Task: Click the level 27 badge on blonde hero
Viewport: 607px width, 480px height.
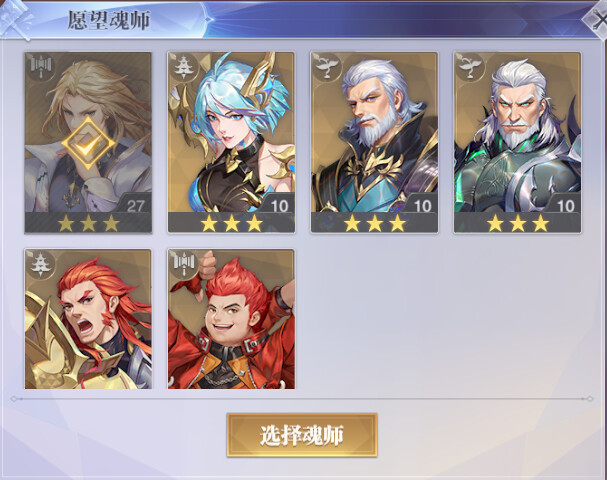Action: pyautogui.click(x=135, y=205)
